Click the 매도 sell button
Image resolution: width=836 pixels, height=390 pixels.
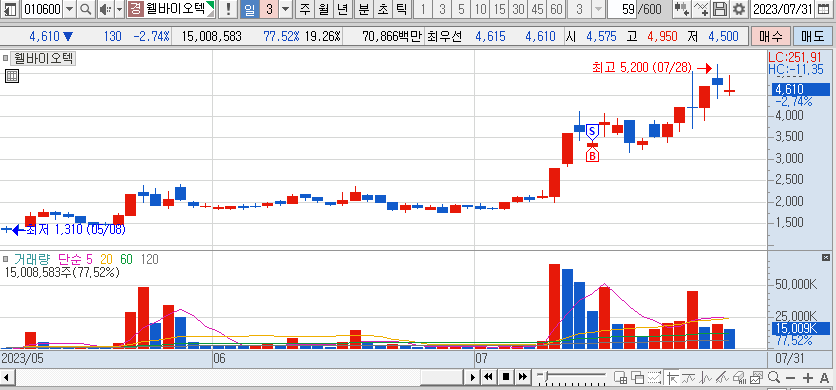(813, 36)
